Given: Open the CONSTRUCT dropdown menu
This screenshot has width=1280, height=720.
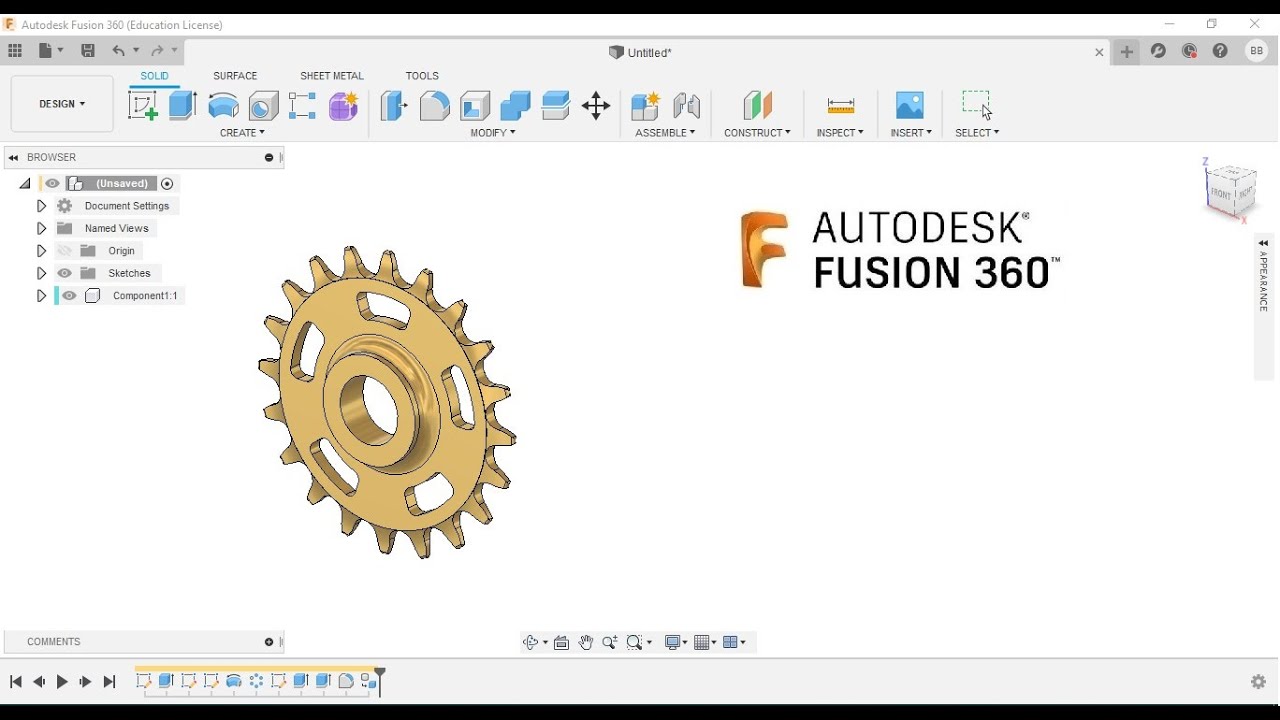Looking at the screenshot, I should (x=757, y=132).
